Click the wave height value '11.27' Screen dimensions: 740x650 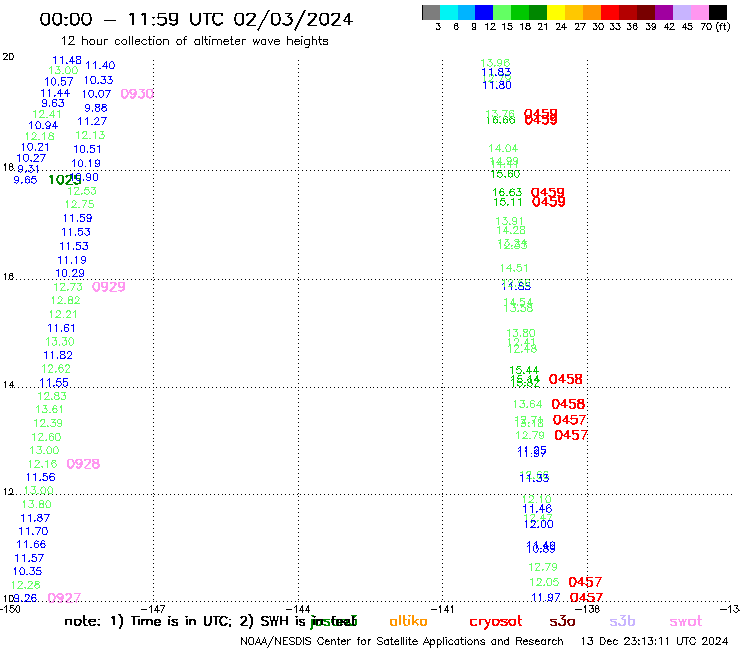[x=92, y=121]
